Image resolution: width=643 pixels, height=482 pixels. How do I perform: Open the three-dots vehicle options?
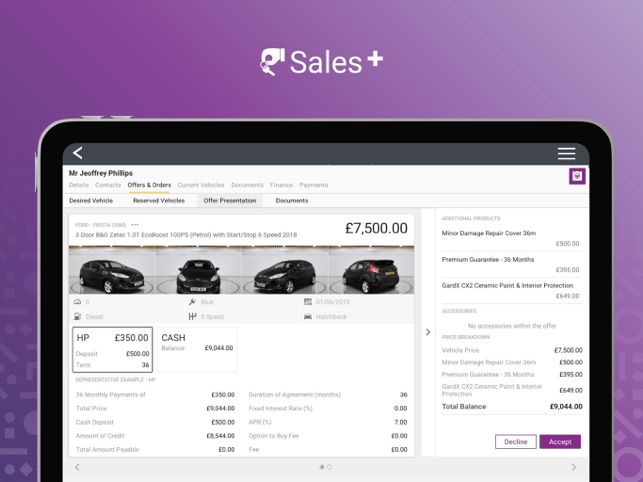coord(135,225)
